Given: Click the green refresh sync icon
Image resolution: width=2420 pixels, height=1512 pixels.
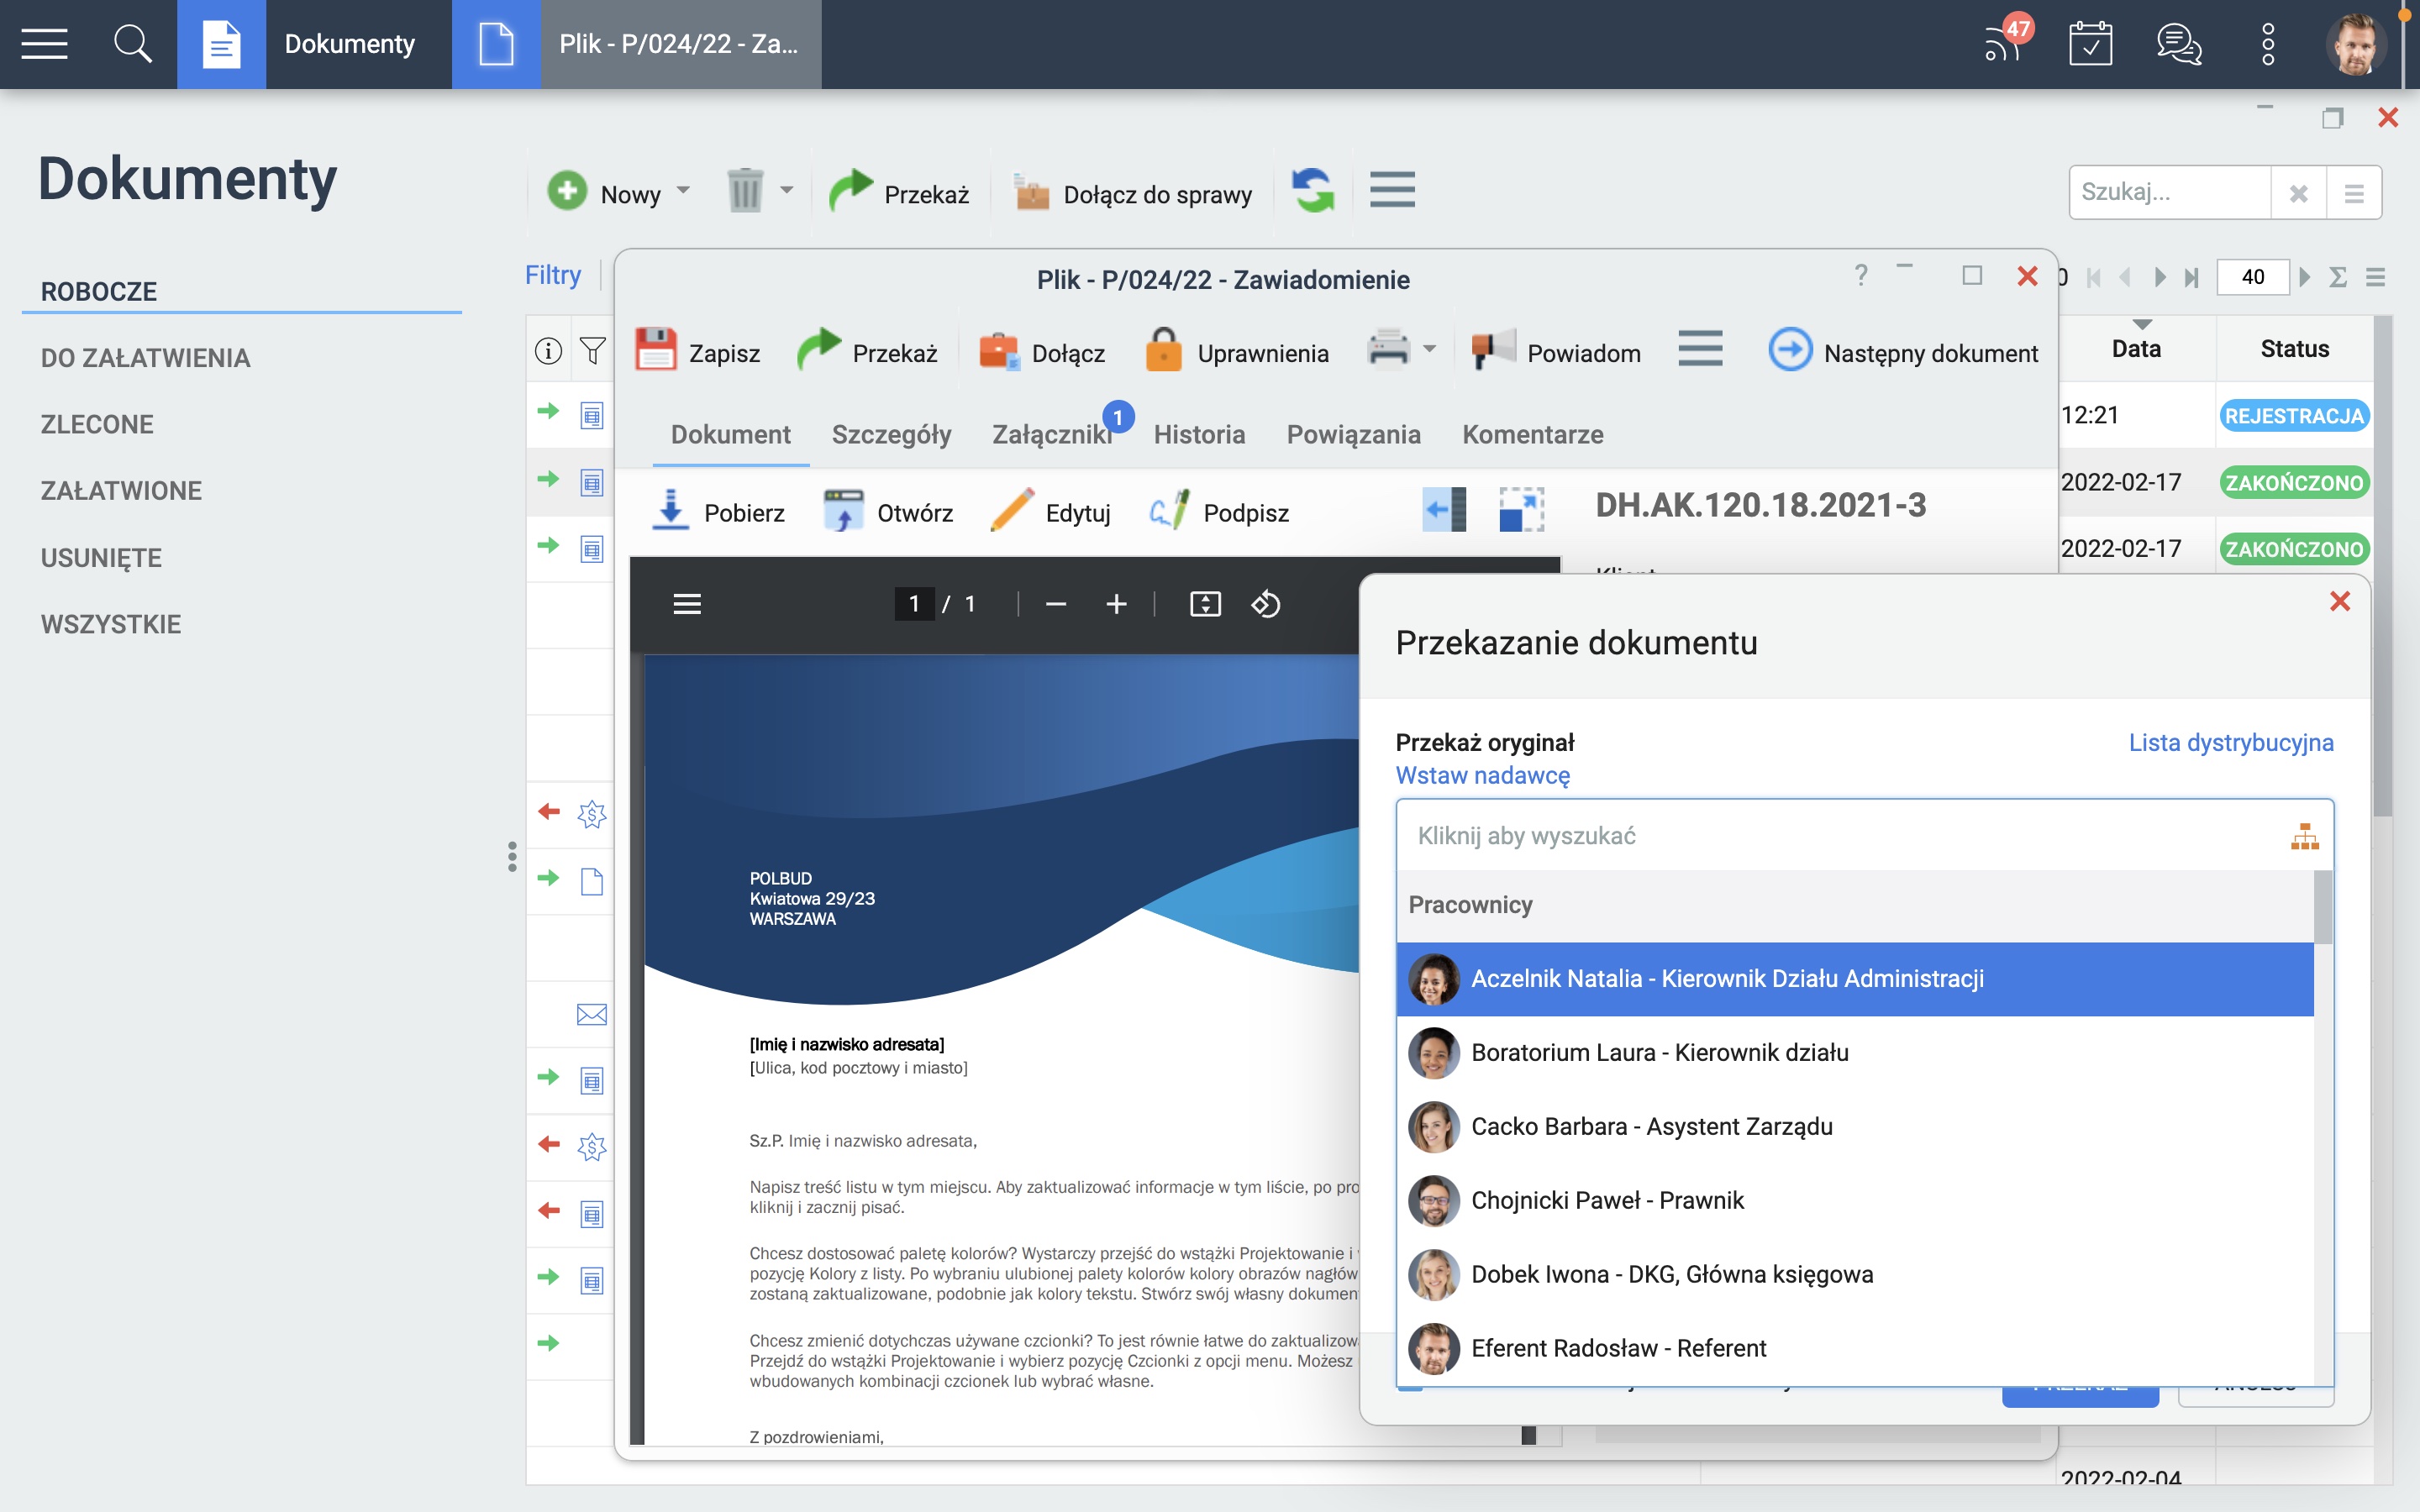Looking at the screenshot, I should pyautogui.click(x=1313, y=190).
